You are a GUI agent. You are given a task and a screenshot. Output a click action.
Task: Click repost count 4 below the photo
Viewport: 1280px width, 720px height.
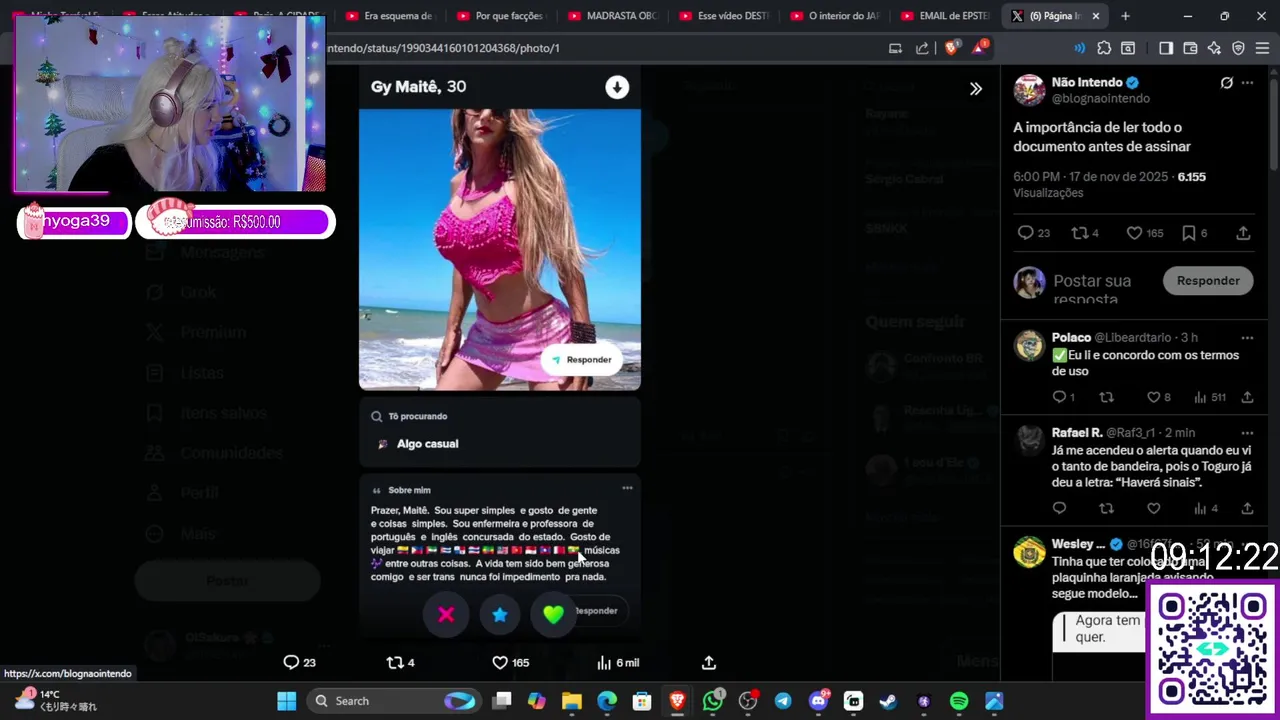400,662
